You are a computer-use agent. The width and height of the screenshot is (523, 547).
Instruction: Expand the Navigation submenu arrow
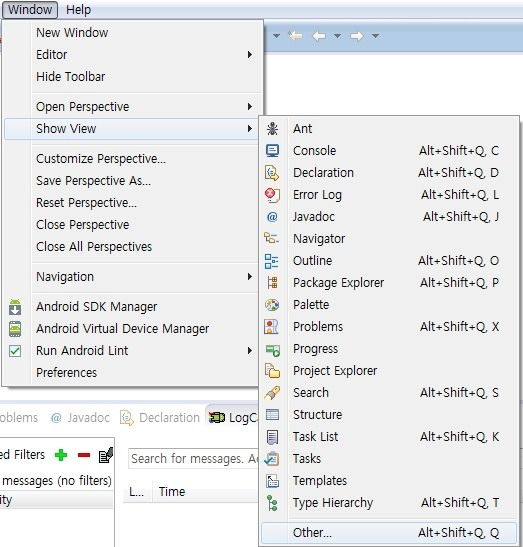click(249, 277)
